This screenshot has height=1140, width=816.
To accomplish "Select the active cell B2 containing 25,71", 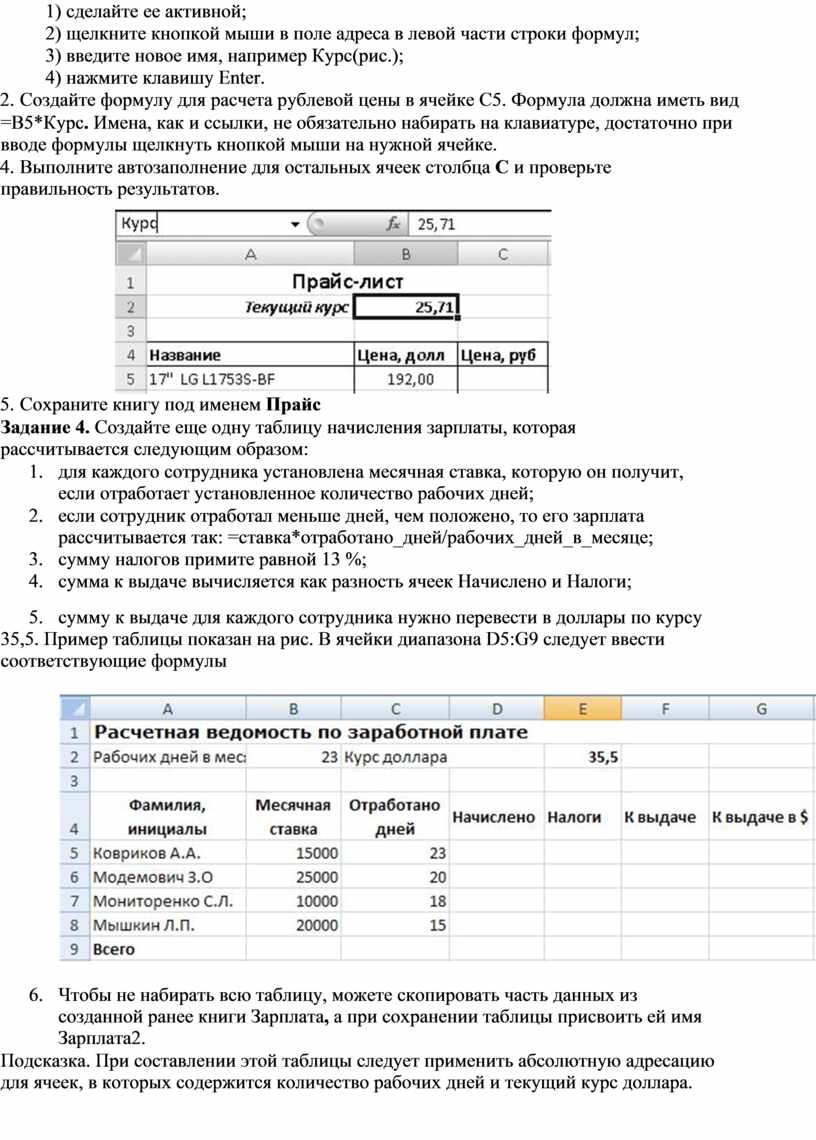I will (x=406, y=307).
